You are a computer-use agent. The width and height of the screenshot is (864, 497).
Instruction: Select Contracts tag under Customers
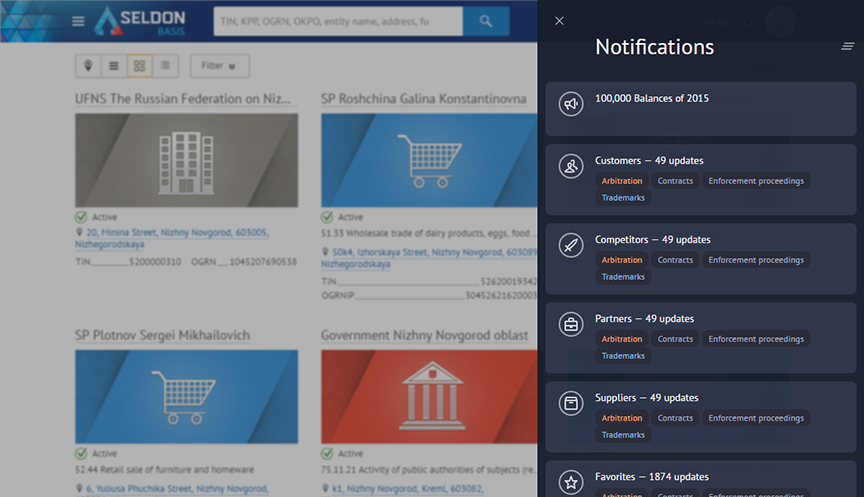coord(675,181)
